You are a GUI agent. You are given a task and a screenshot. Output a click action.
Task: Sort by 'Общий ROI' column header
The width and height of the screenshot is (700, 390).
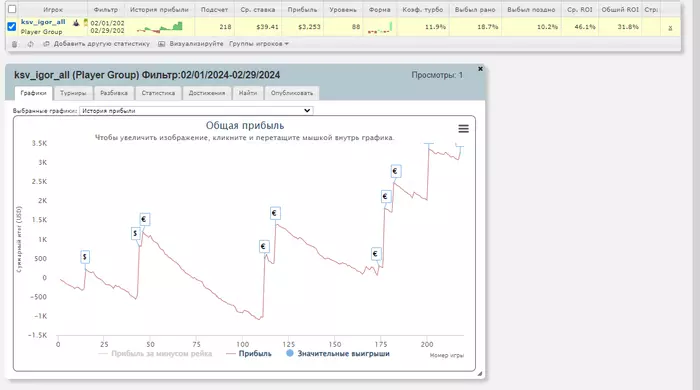click(x=620, y=9)
